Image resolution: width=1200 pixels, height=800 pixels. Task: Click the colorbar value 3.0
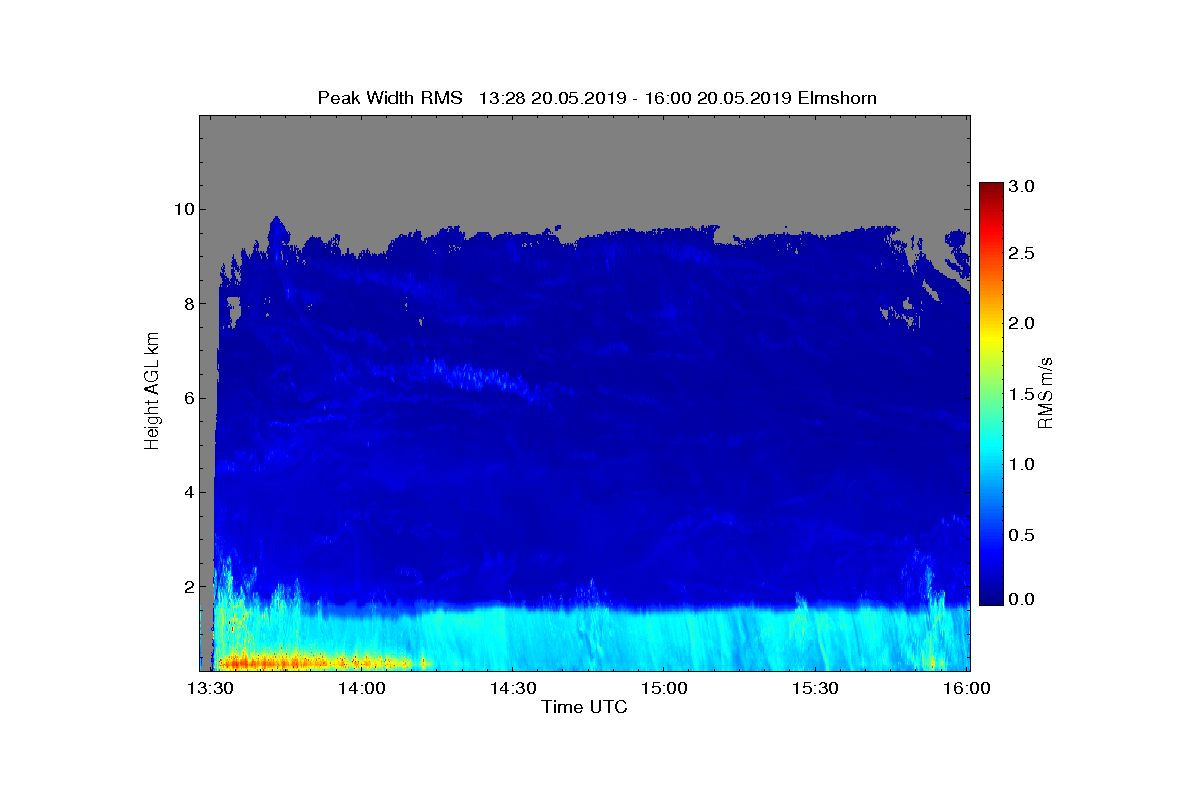(x=1022, y=186)
